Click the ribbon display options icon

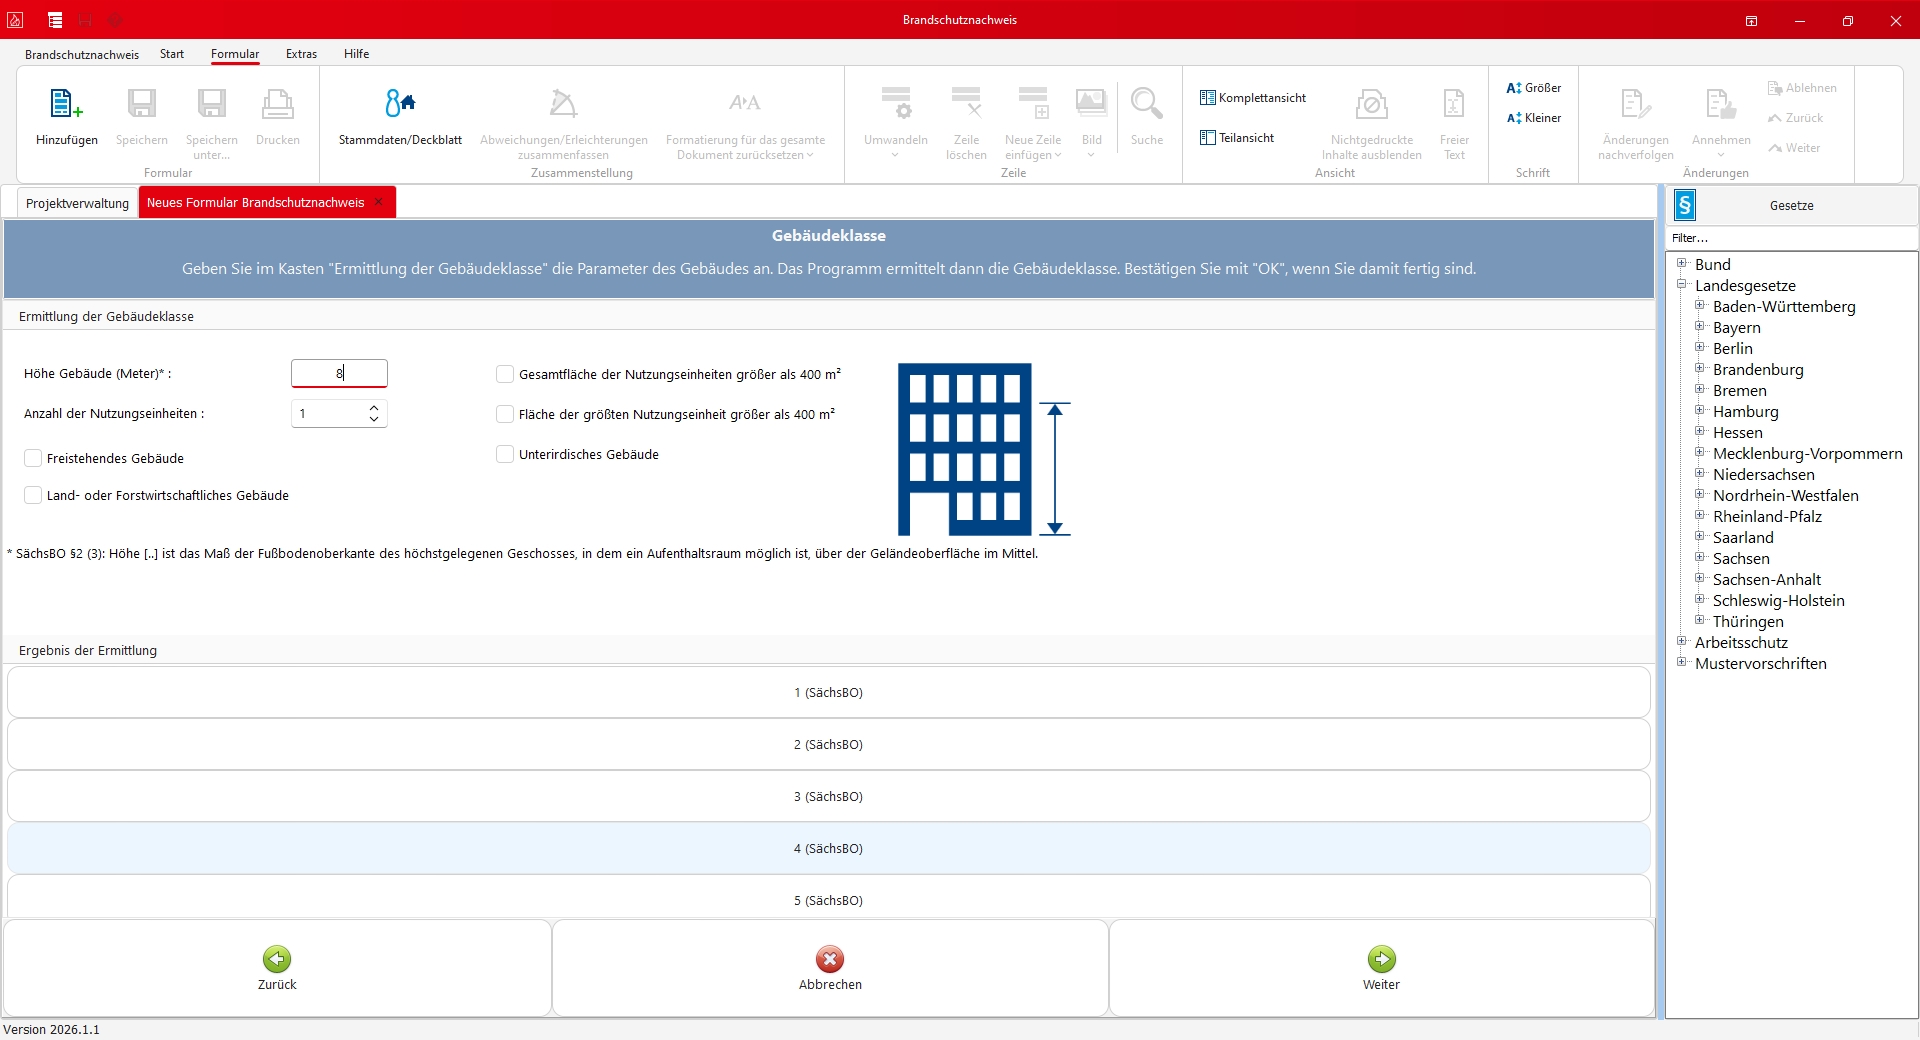coord(1751,20)
